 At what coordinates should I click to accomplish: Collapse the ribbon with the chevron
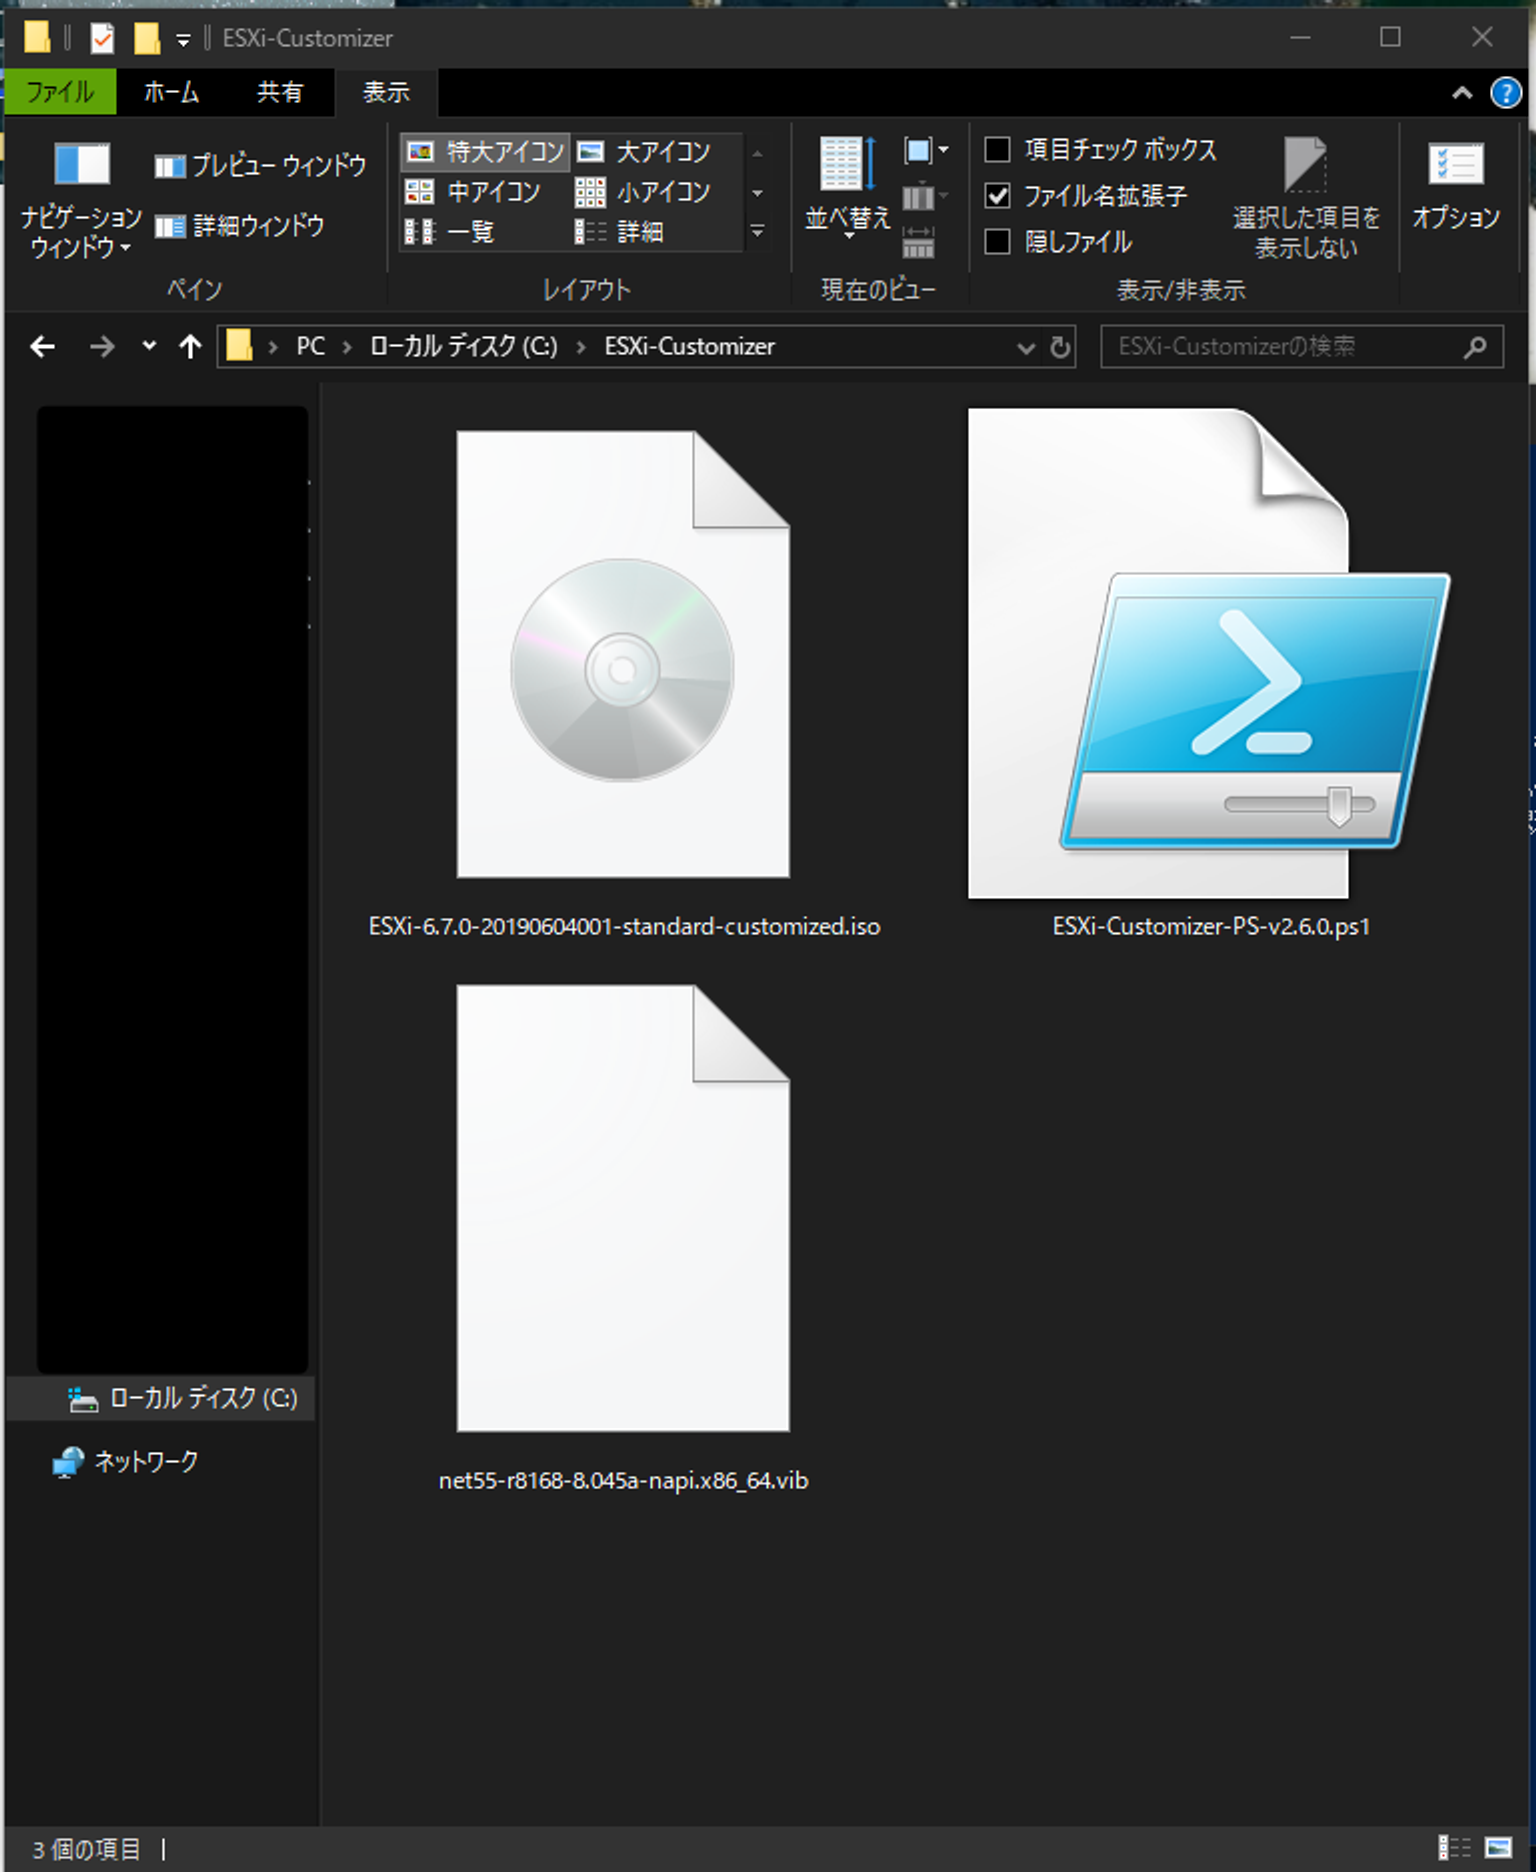point(1462,93)
